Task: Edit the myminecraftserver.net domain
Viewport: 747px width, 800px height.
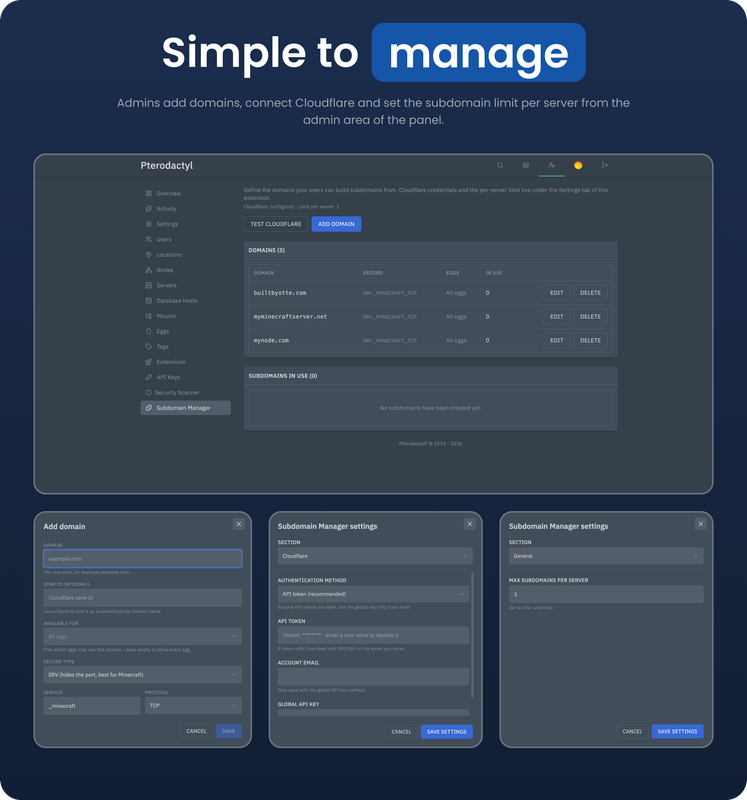Action: click(x=557, y=317)
